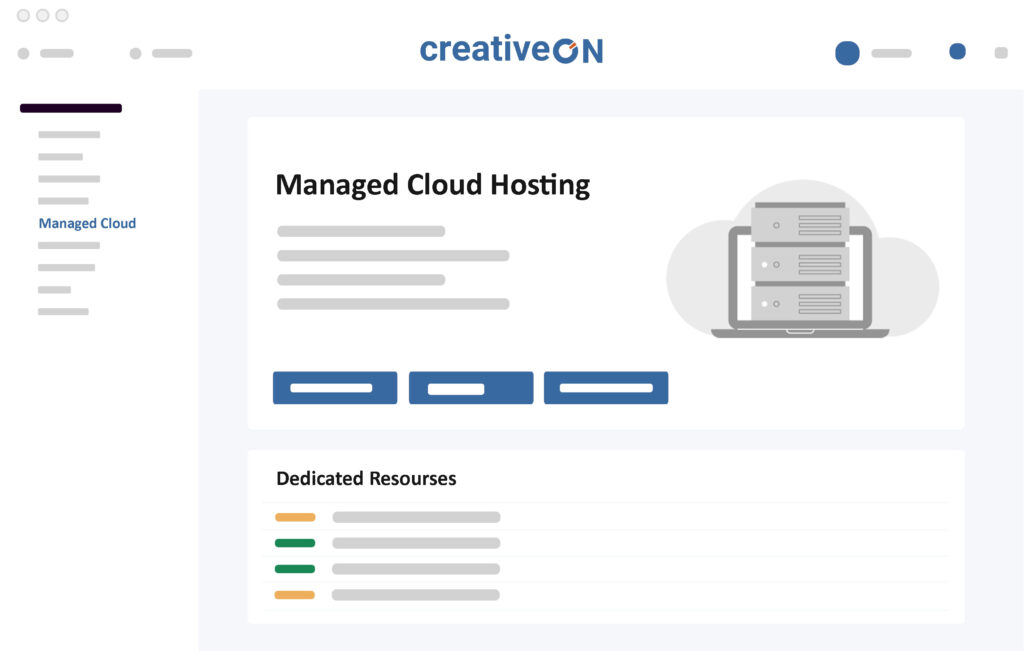This screenshot has height=651, width=1024.
Task: Click the leftmost window control dot
Action: [24, 15]
